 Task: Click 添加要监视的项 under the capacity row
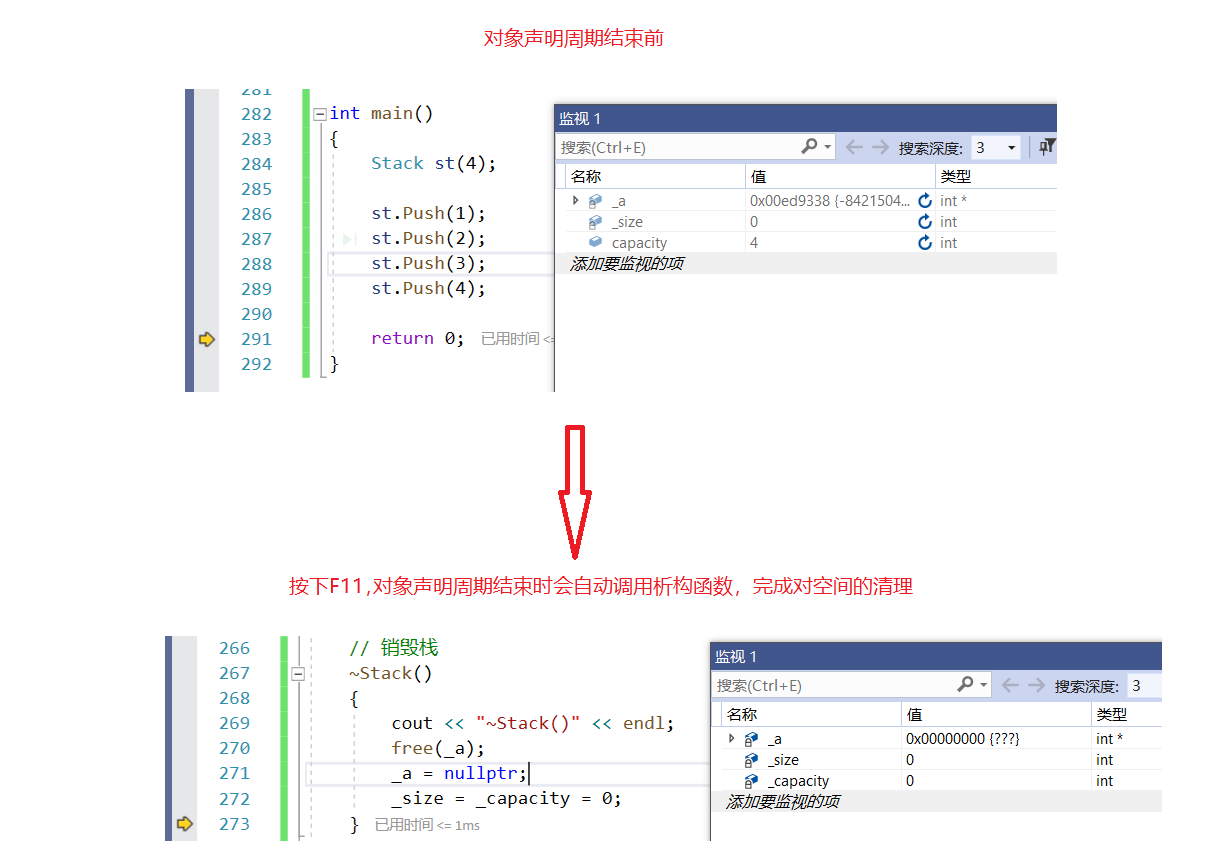(x=627, y=264)
